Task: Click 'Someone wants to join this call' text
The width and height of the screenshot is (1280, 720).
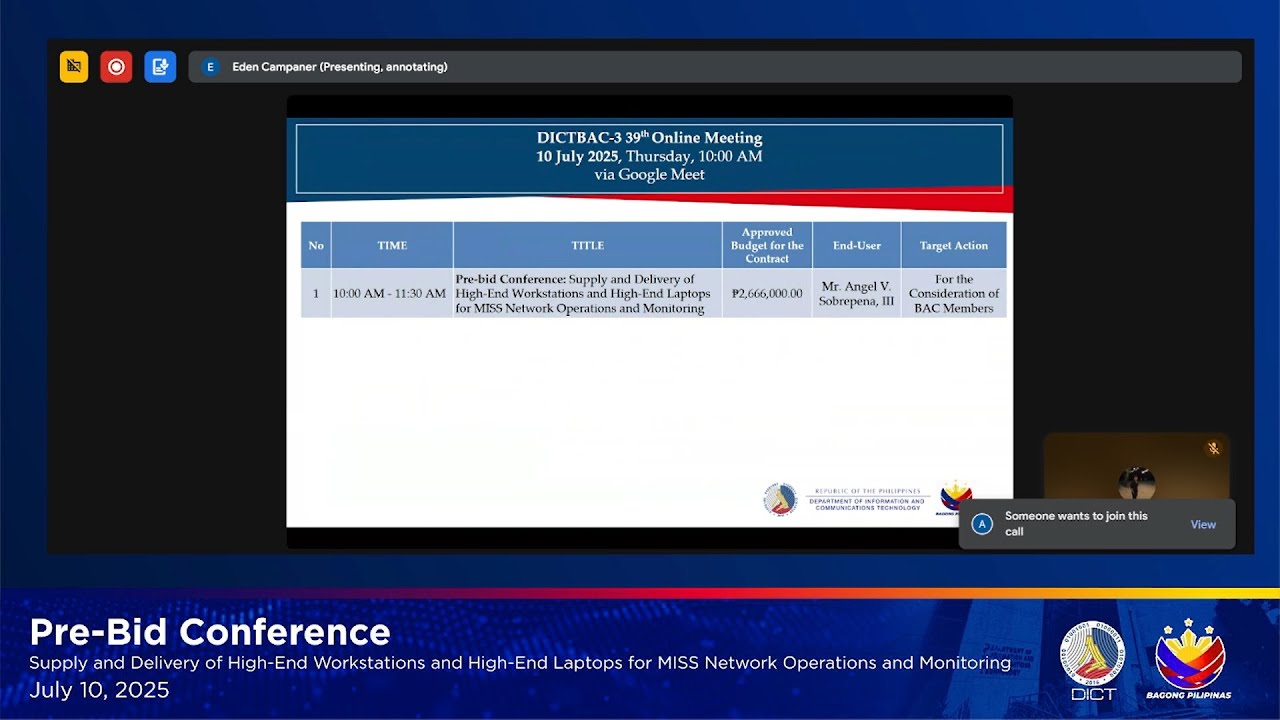Action: [x=1076, y=524]
